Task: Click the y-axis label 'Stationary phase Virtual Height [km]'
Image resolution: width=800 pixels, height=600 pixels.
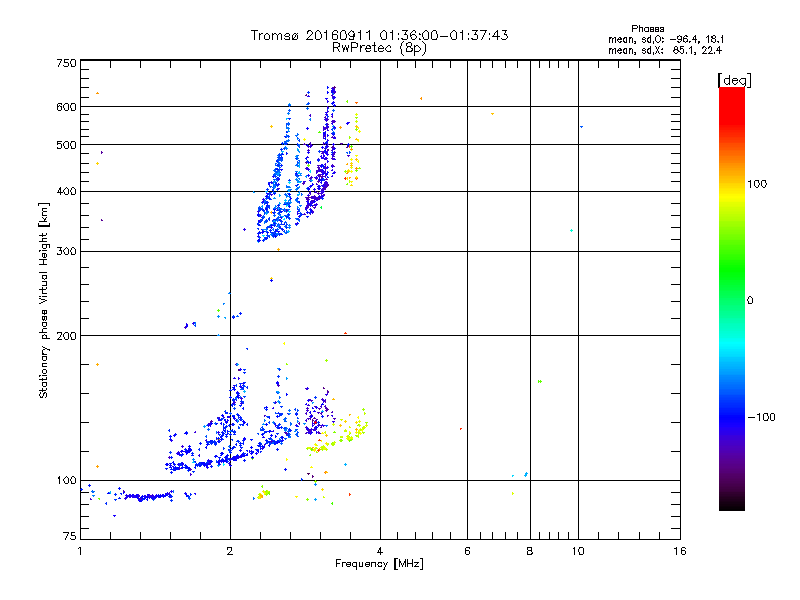Action: tap(44, 300)
